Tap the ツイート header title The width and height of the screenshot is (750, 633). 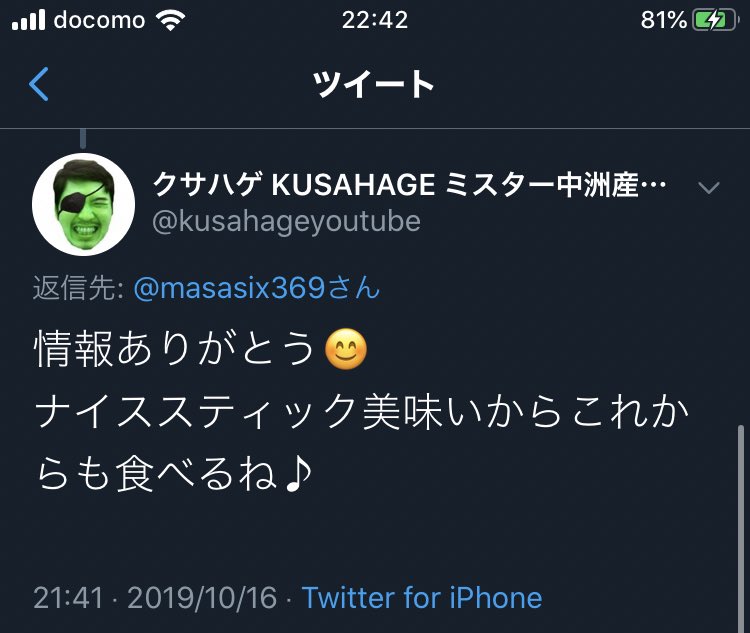(374, 84)
